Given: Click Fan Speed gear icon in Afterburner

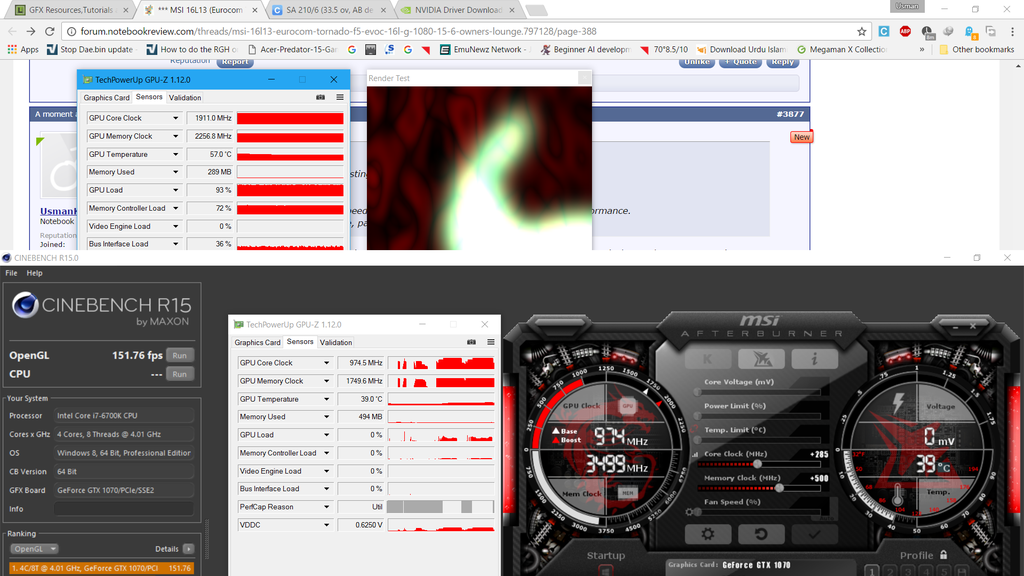Looking at the screenshot, I should [x=690, y=512].
